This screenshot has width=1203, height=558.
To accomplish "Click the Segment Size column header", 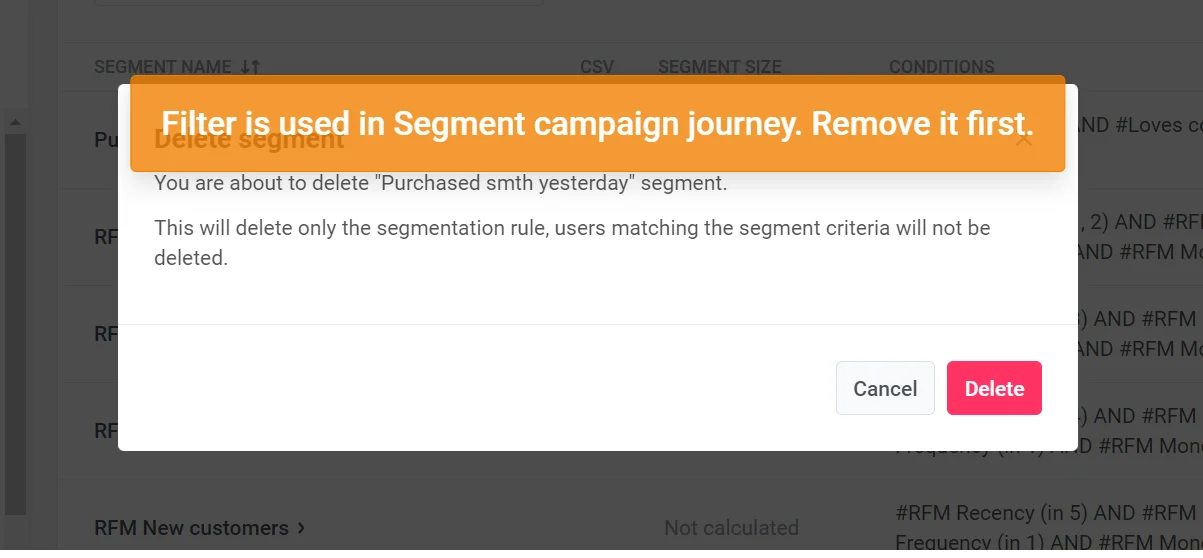I will point(719,67).
